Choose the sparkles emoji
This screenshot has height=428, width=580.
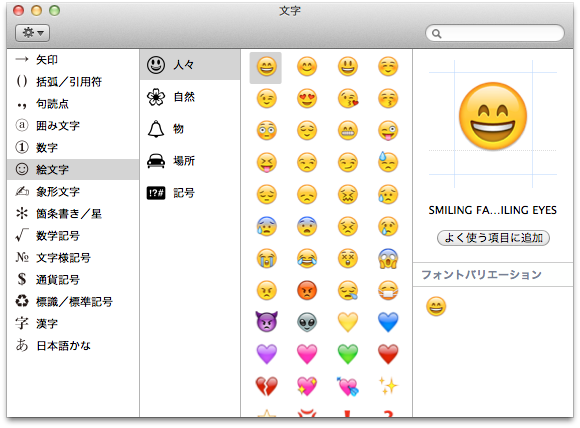[388, 386]
